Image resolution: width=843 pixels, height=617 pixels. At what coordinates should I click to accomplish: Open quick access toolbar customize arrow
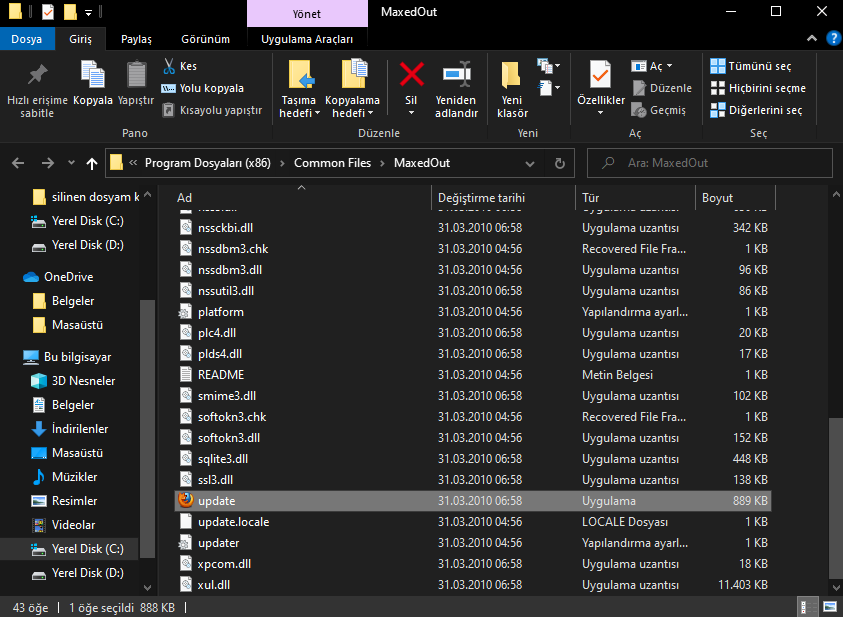tap(88, 12)
